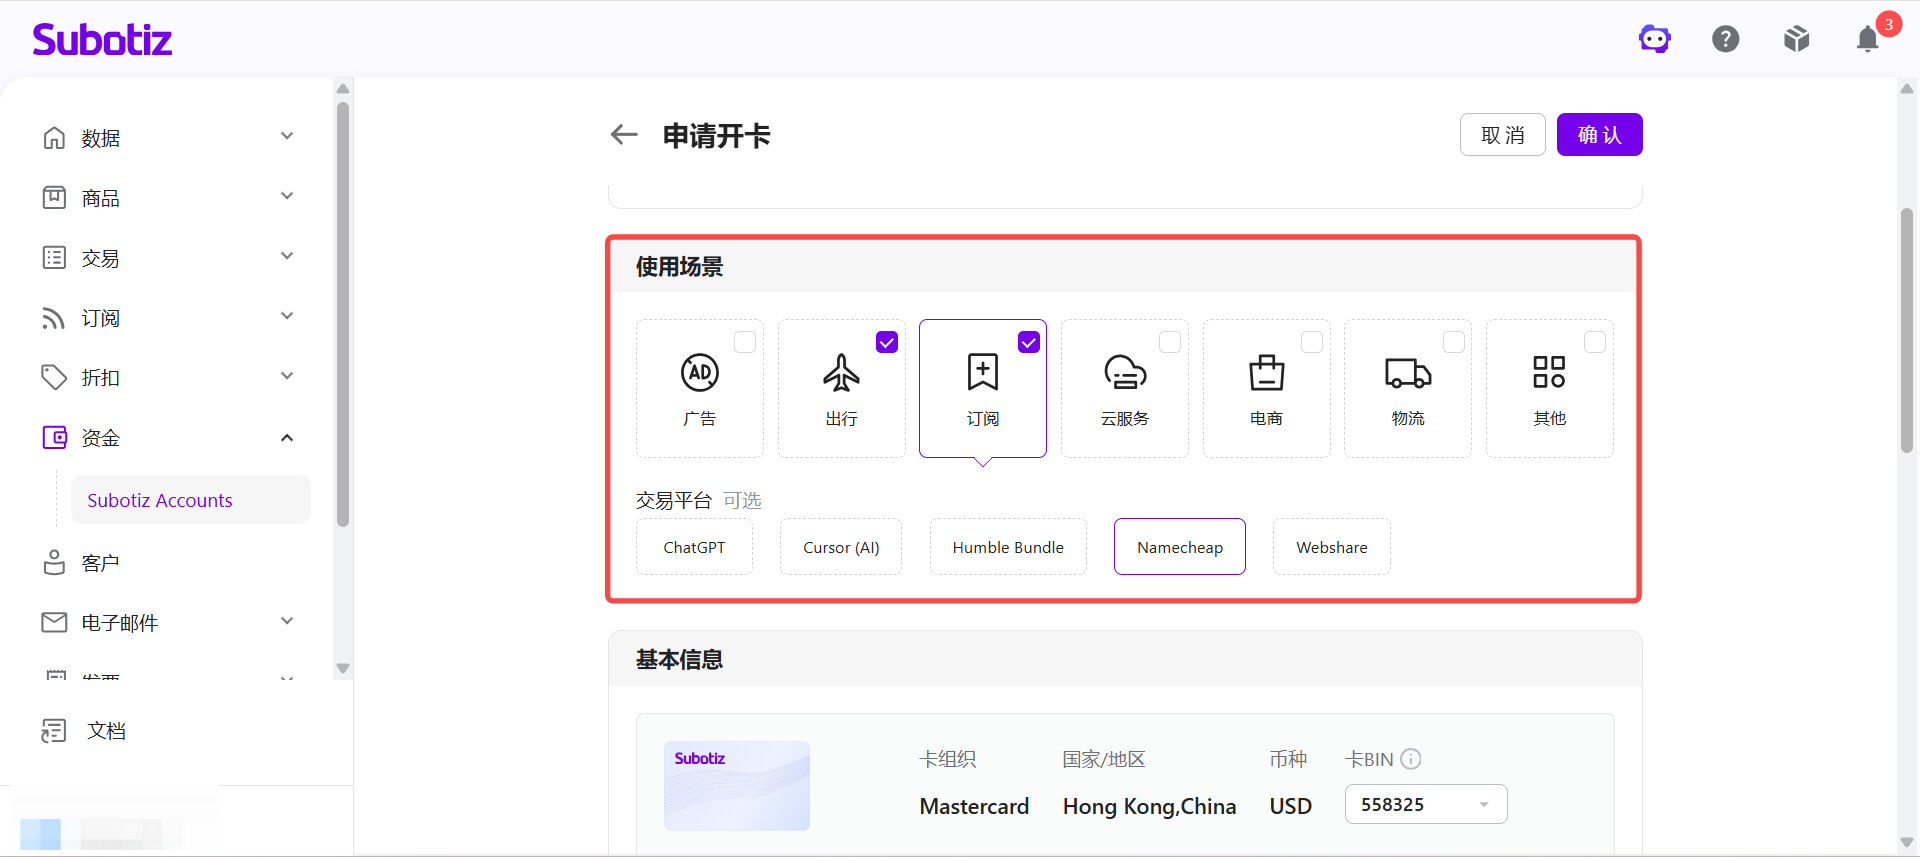Click the 基本信息 section heading
The image size is (1920, 857).
[680, 660]
